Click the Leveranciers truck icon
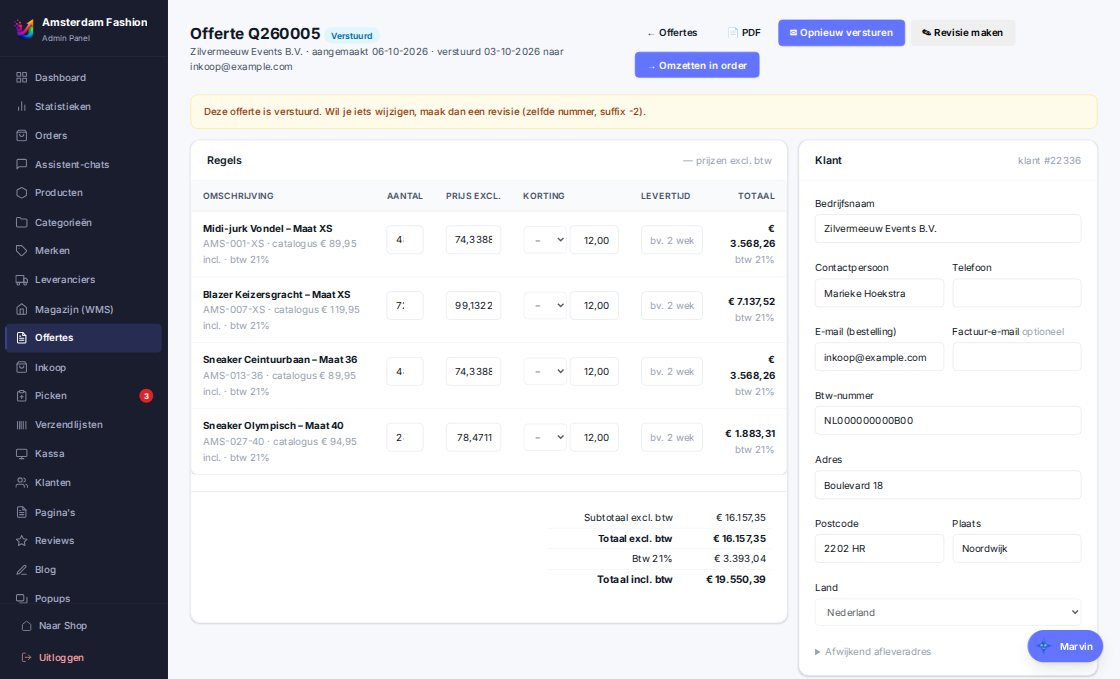Image resolution: width=1120 pixels, height=679 pixels. click(21, 280)
